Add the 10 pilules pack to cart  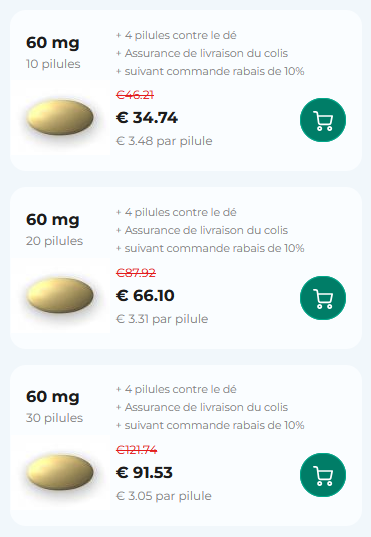coord(323,120)
